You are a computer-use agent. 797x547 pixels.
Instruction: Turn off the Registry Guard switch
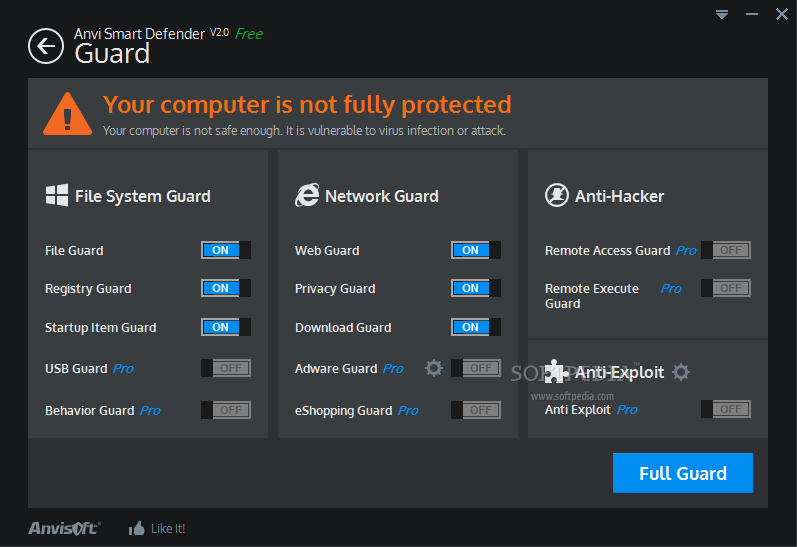(x=226, y=288)
